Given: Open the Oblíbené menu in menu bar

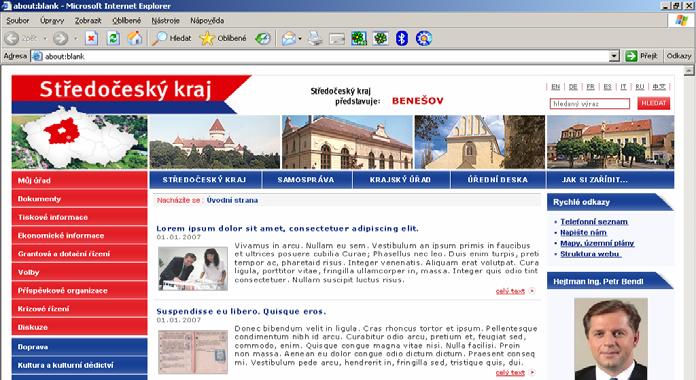Looking at the screenshot, I should (x=127, y=20).
